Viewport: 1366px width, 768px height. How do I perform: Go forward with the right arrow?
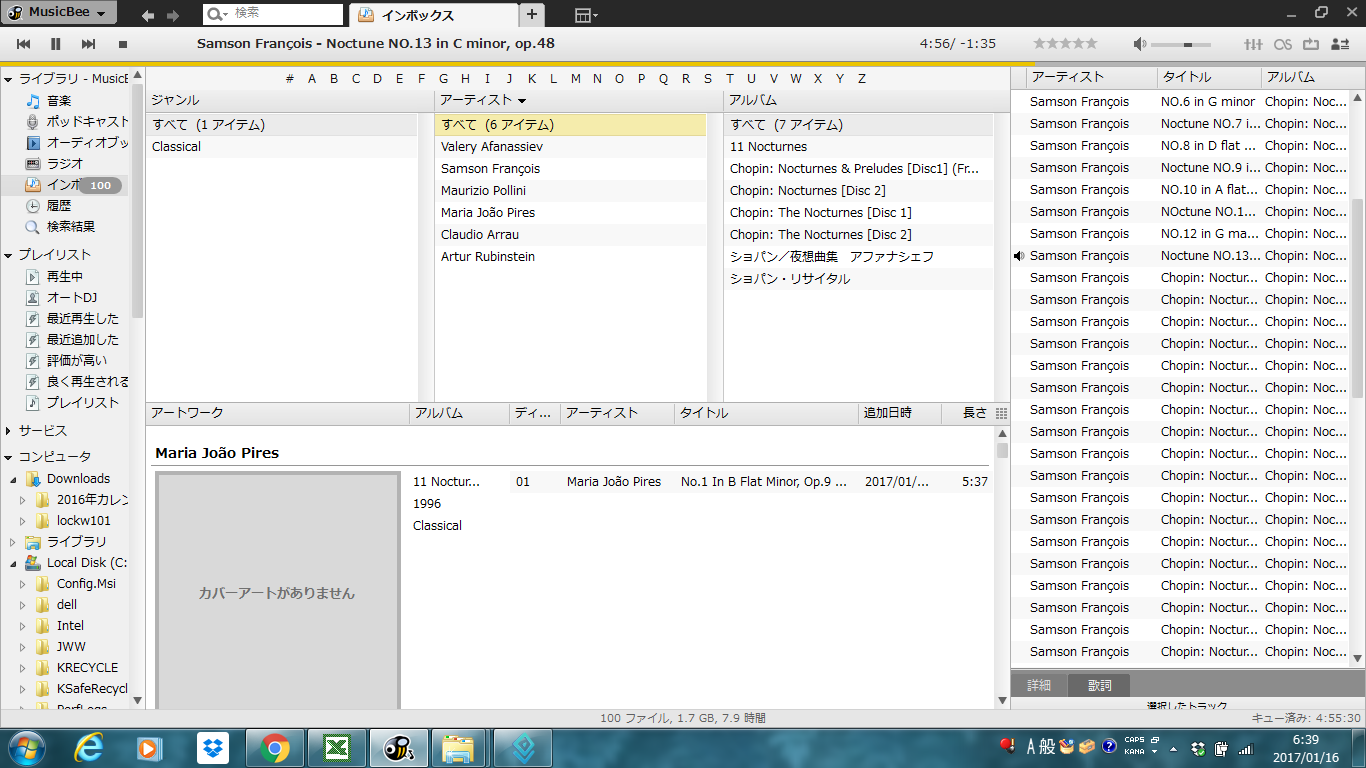click(x=173, y=15)
